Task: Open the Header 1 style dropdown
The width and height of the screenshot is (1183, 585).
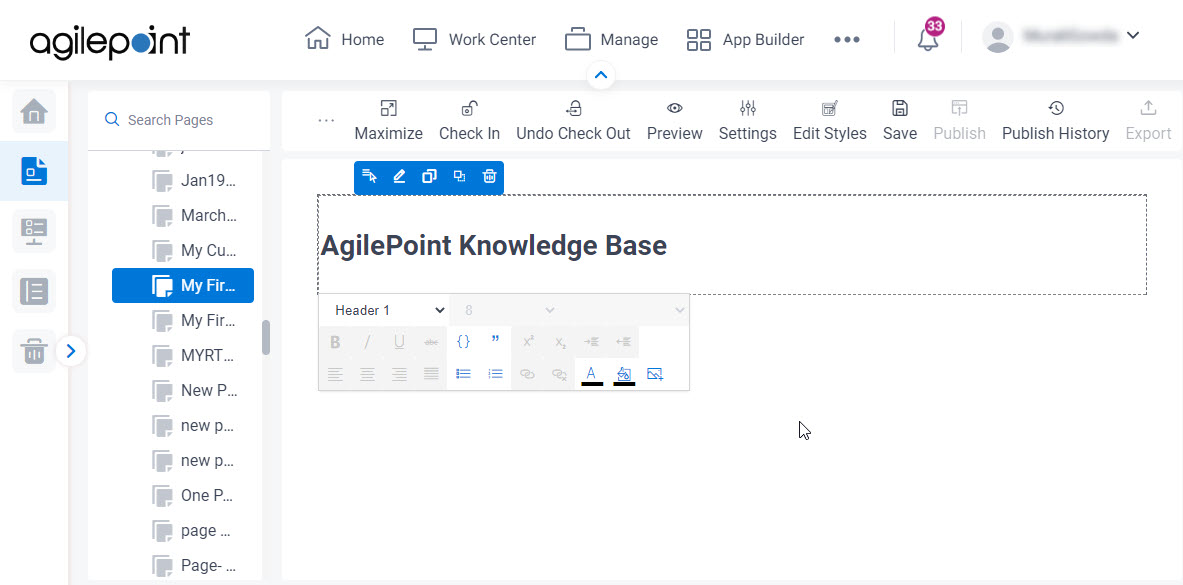Action: click(x=384, y=310)
